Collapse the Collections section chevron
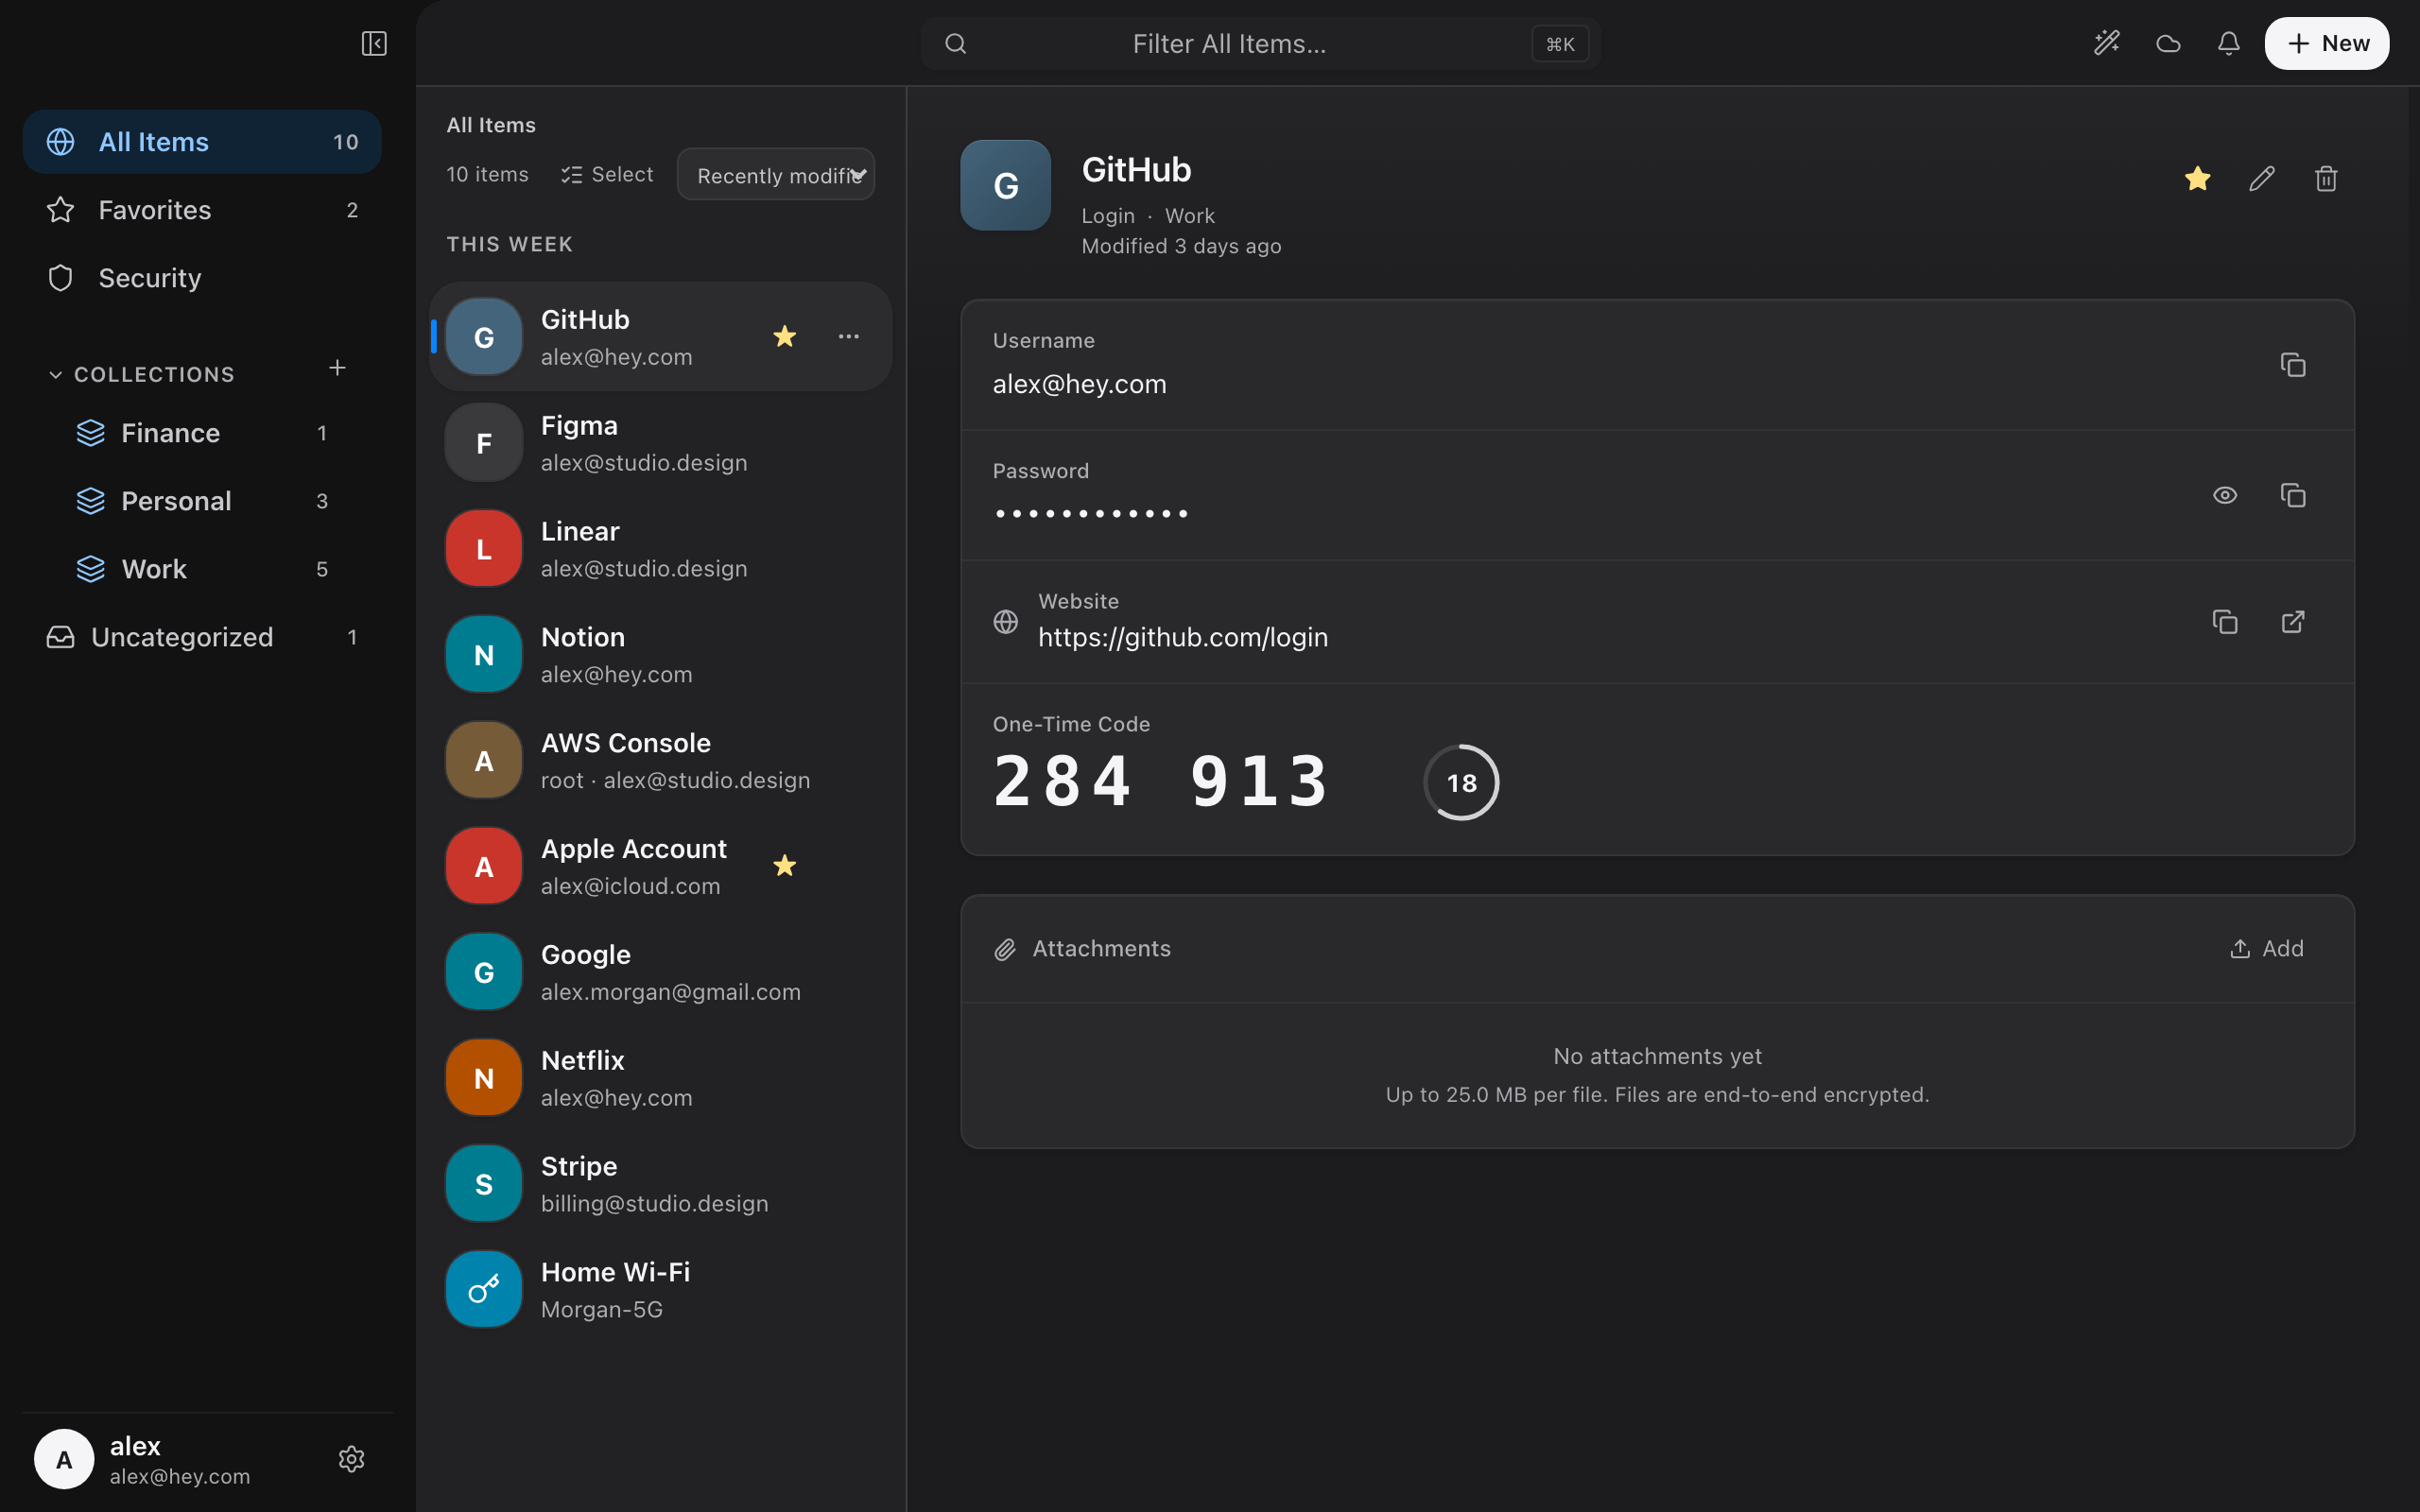 click(56, 374)
